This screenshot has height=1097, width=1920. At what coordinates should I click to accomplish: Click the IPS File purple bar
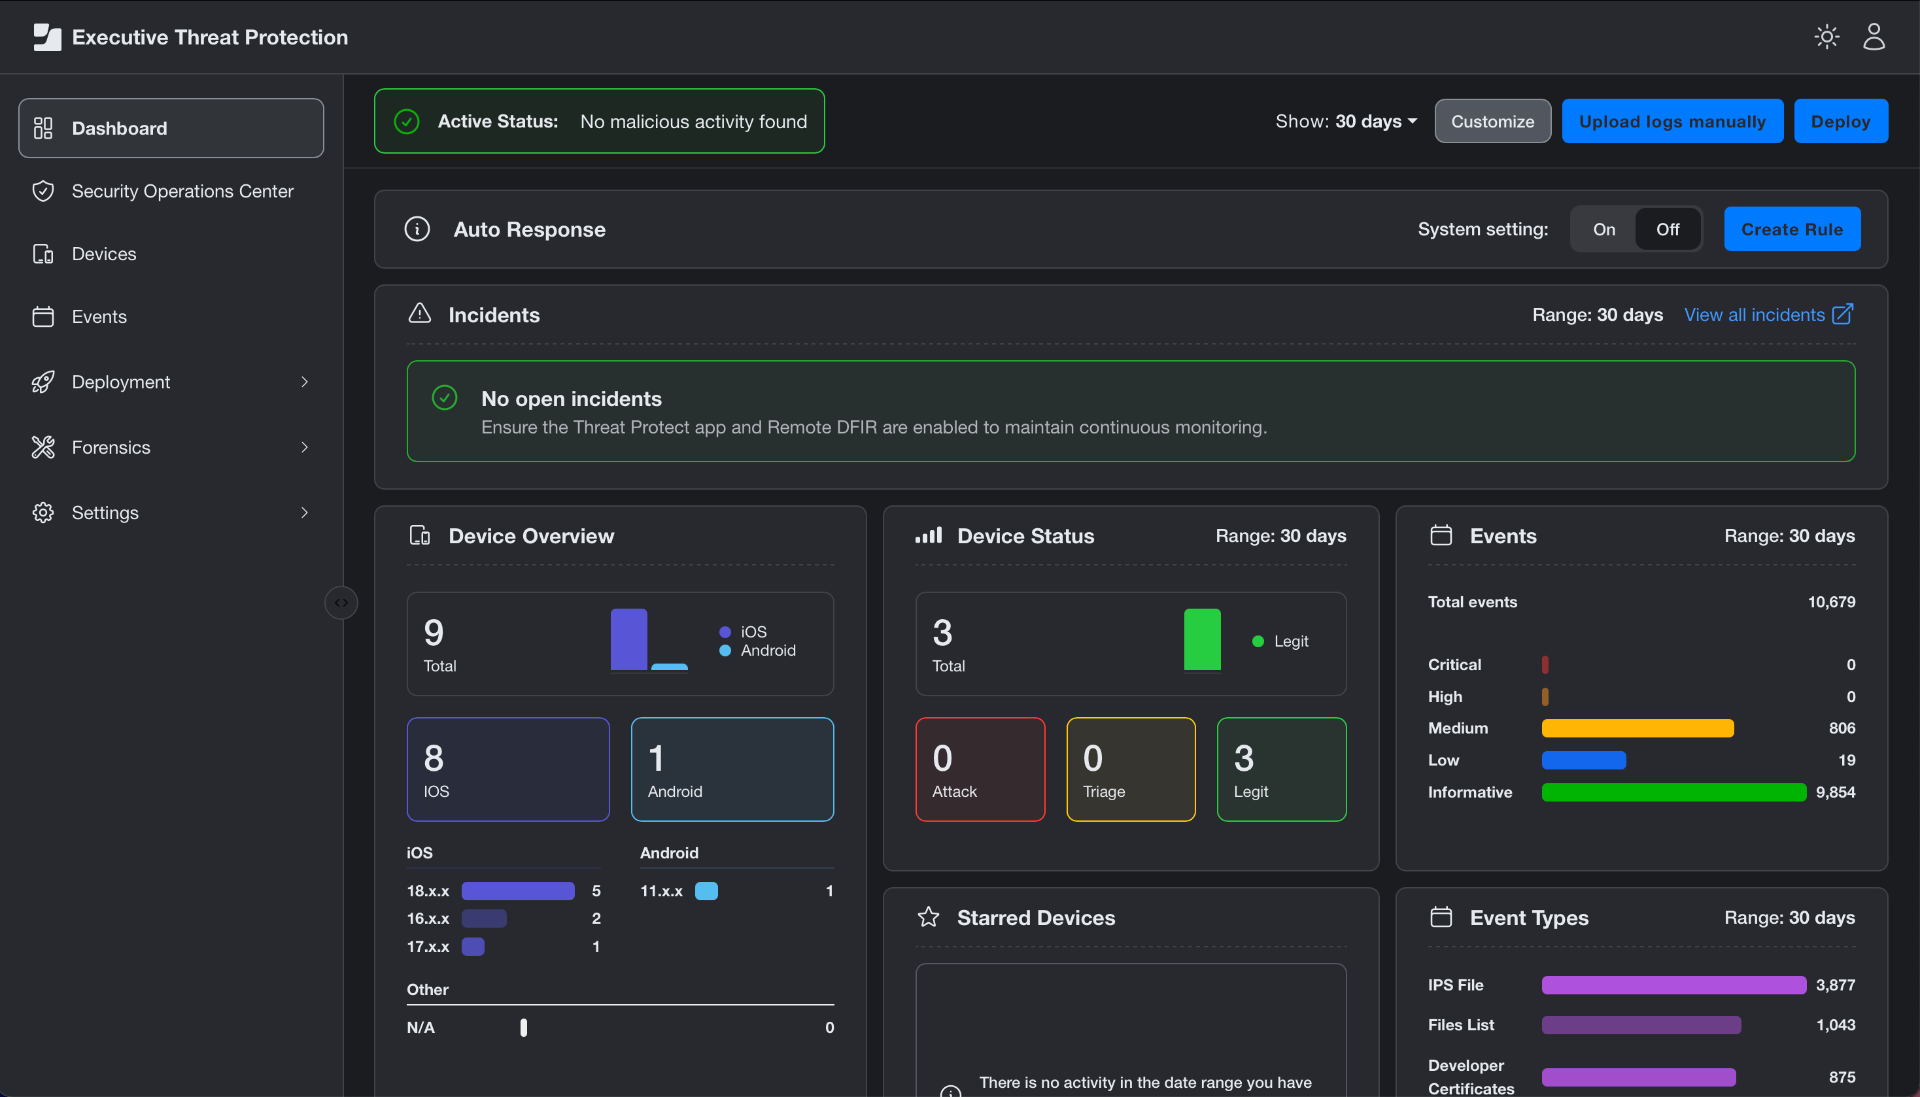tap(1673, 985)
